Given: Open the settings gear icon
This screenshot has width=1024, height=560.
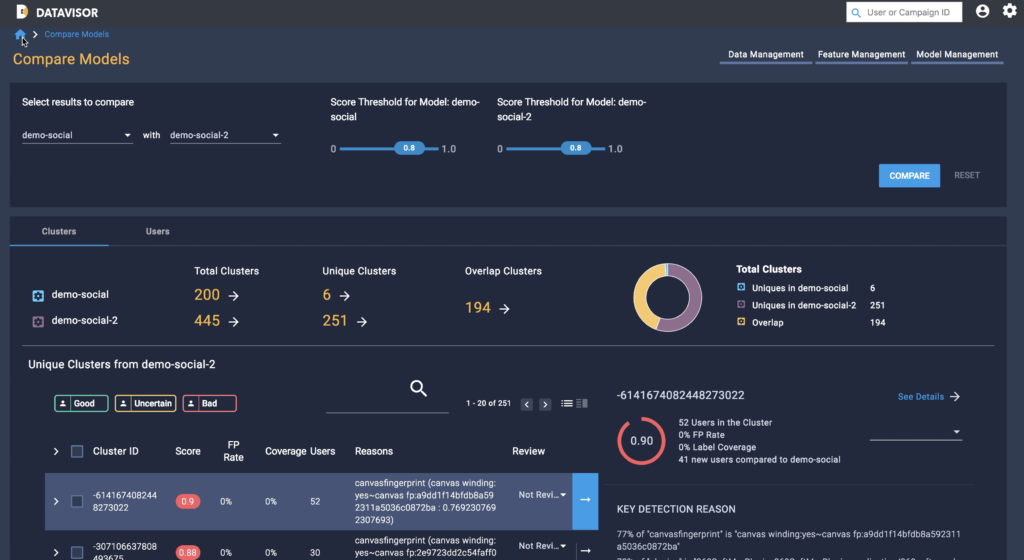Looking at the screenshot, I should [x=1010, y=11].
